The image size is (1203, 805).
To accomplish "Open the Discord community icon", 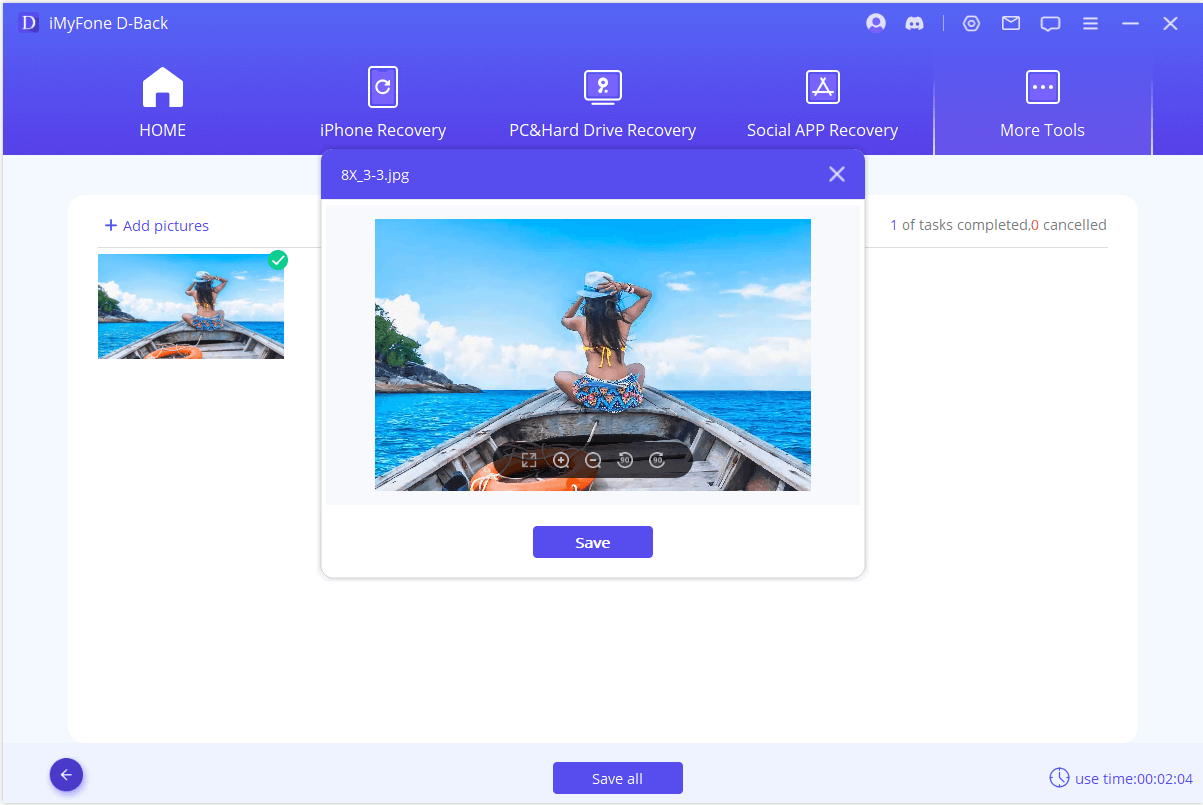I will click(x=914, y=23).
